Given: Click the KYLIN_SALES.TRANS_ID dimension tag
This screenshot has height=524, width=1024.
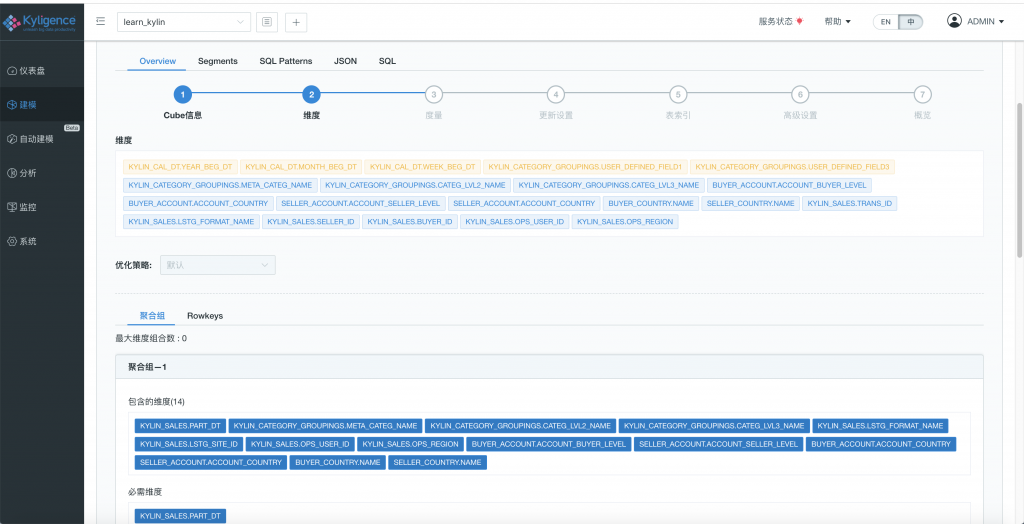Looking at the screenshot, I should (850, 203).
